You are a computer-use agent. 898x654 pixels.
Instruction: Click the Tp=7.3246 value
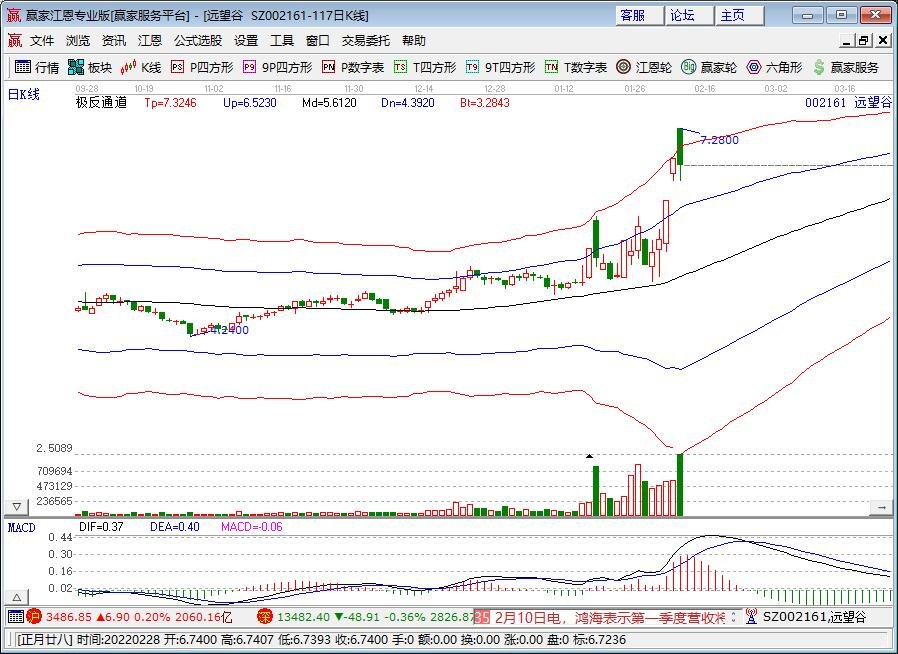pos(170,103)
